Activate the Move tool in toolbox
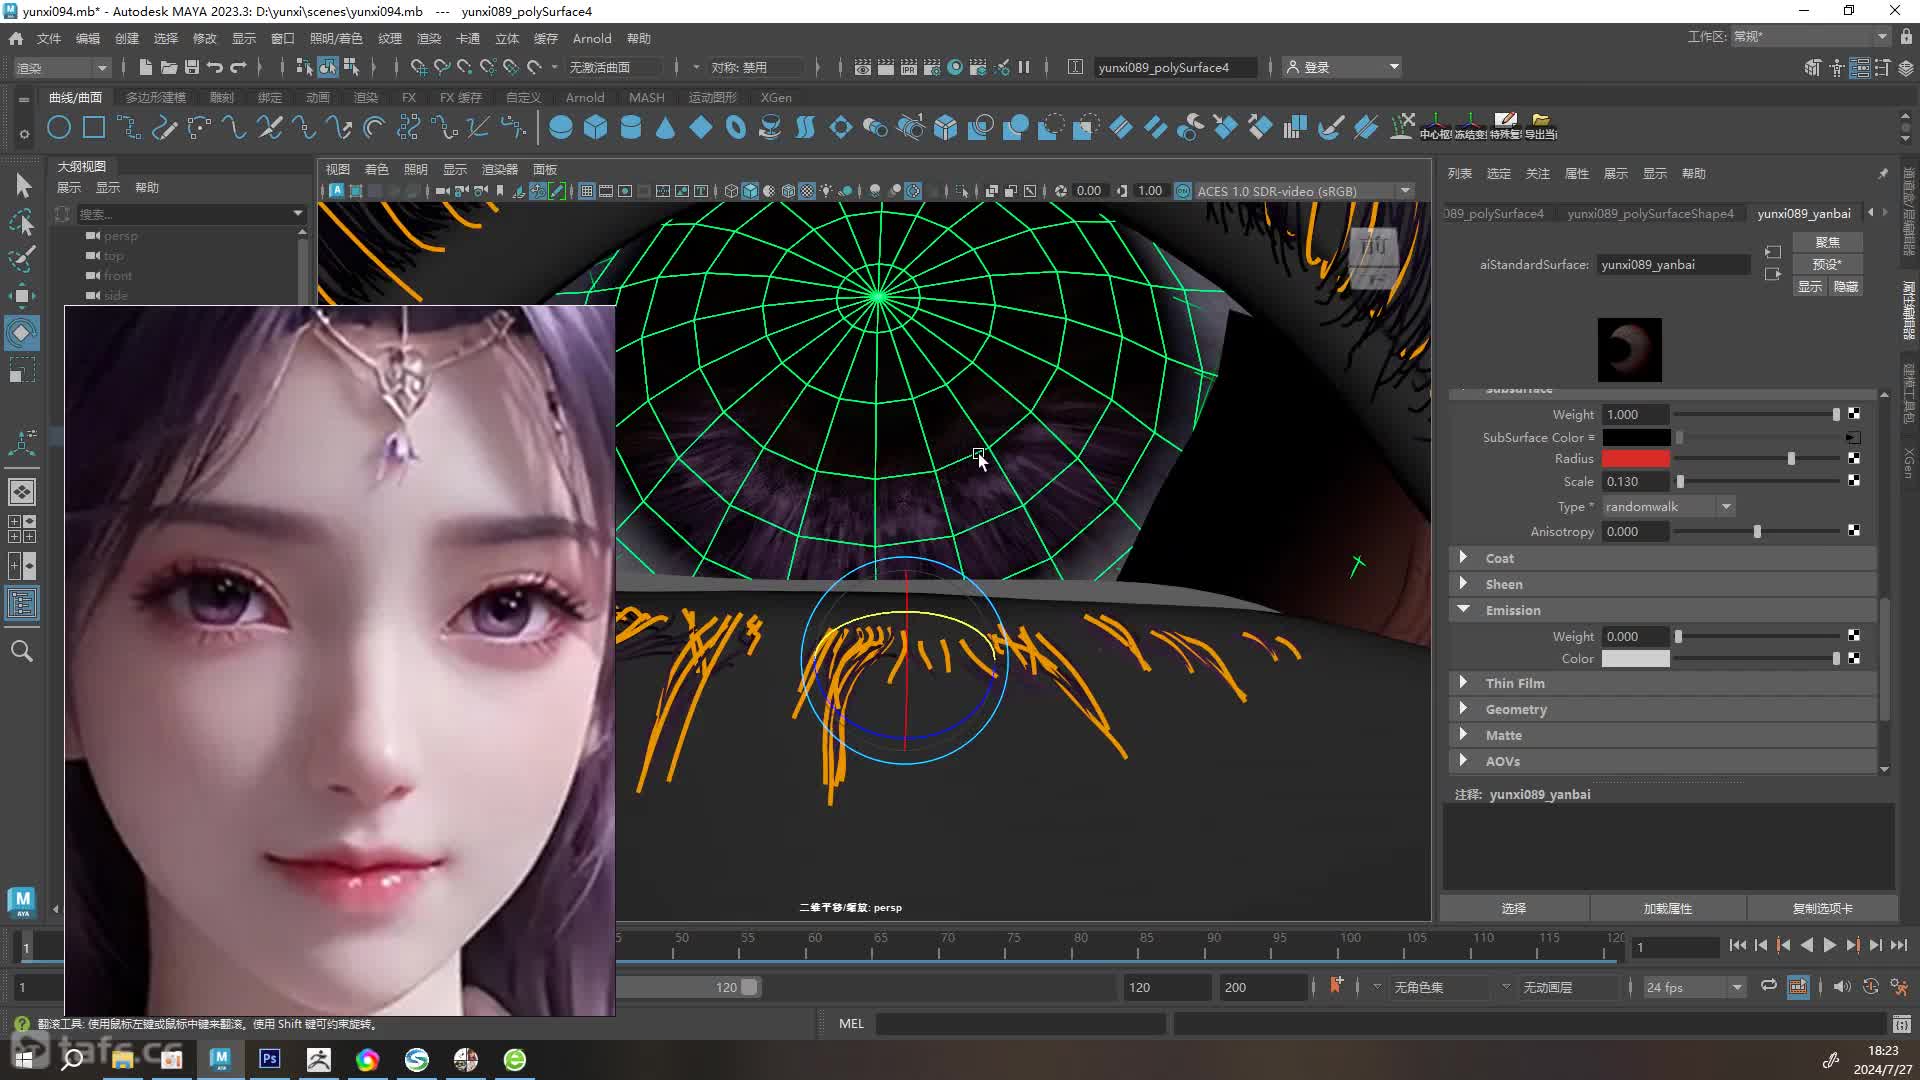Screen dimensions: 1920x1080 pos(22,296)
